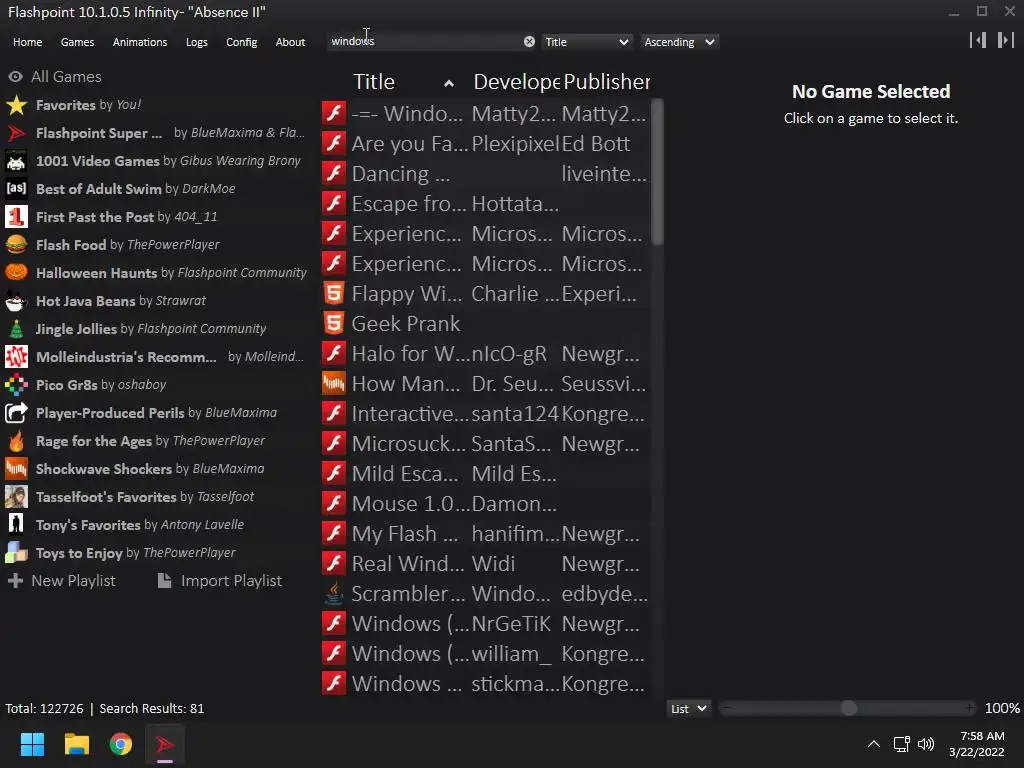
Task: Click the Flashpoint taskbar icon
Action: 165,744
